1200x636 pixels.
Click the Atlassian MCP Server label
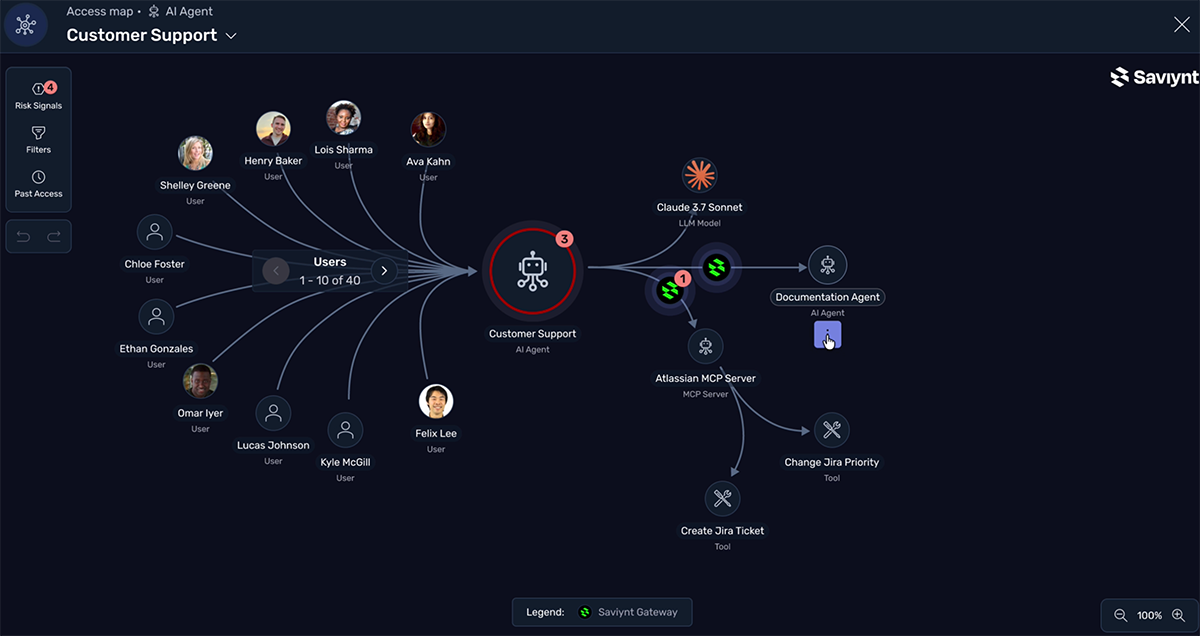point(705,379)
